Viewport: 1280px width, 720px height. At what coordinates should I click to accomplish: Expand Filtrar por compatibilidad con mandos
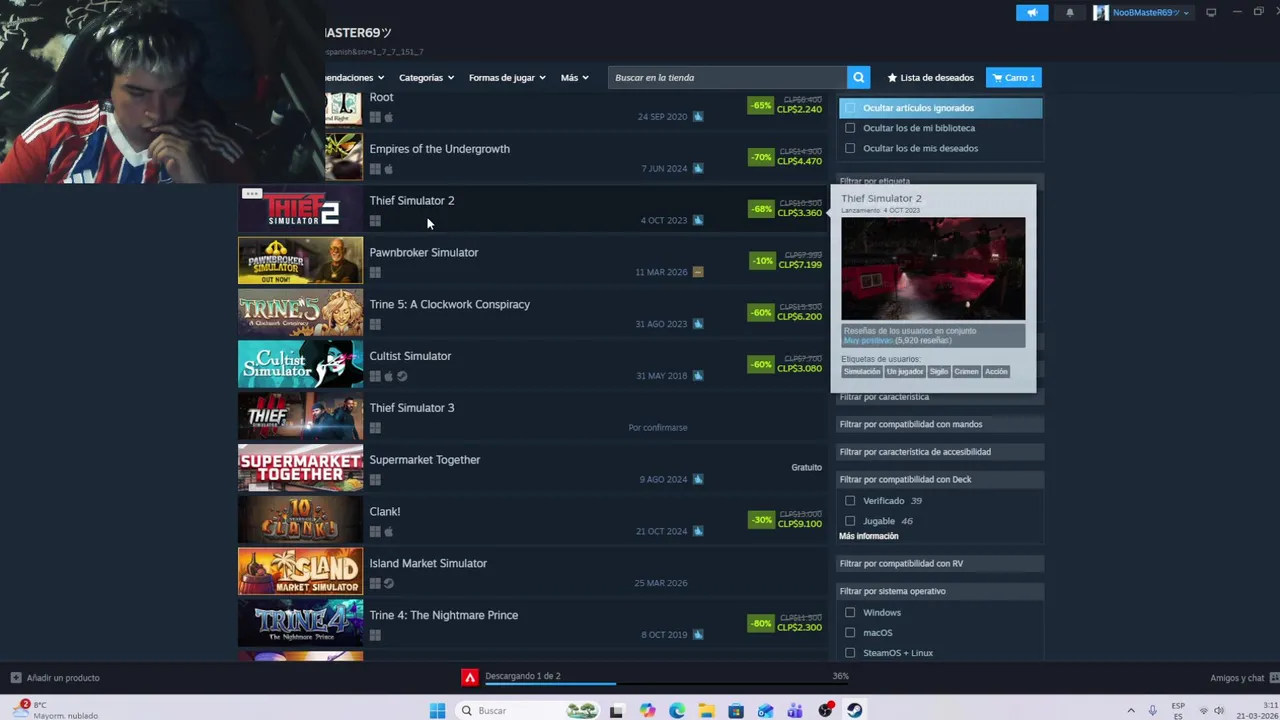(940, 424)
